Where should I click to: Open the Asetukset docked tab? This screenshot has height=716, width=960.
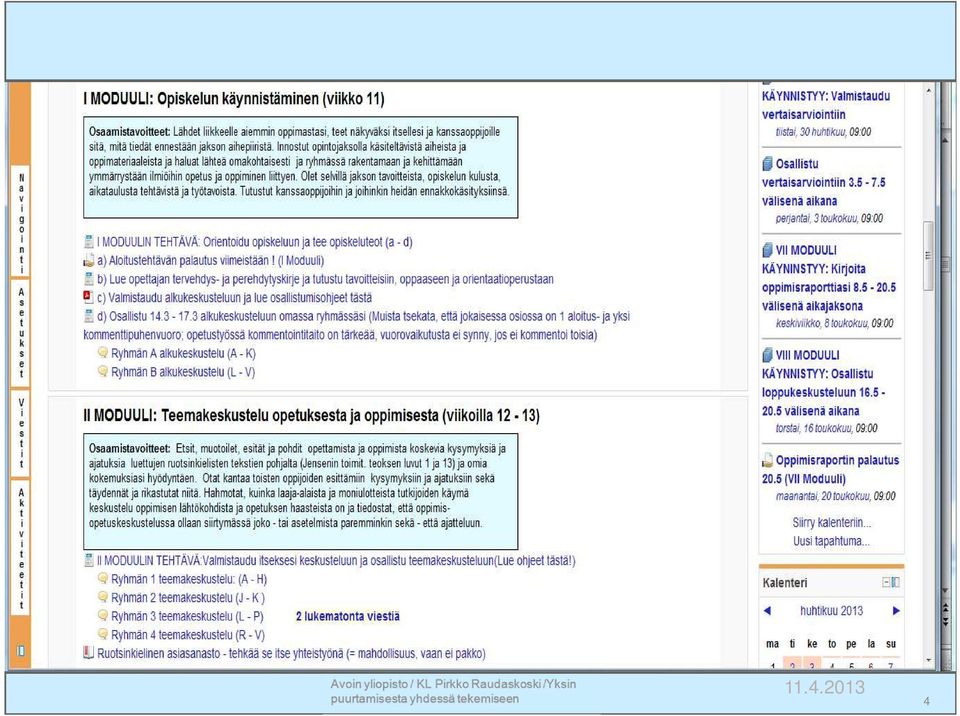(21, 334)
